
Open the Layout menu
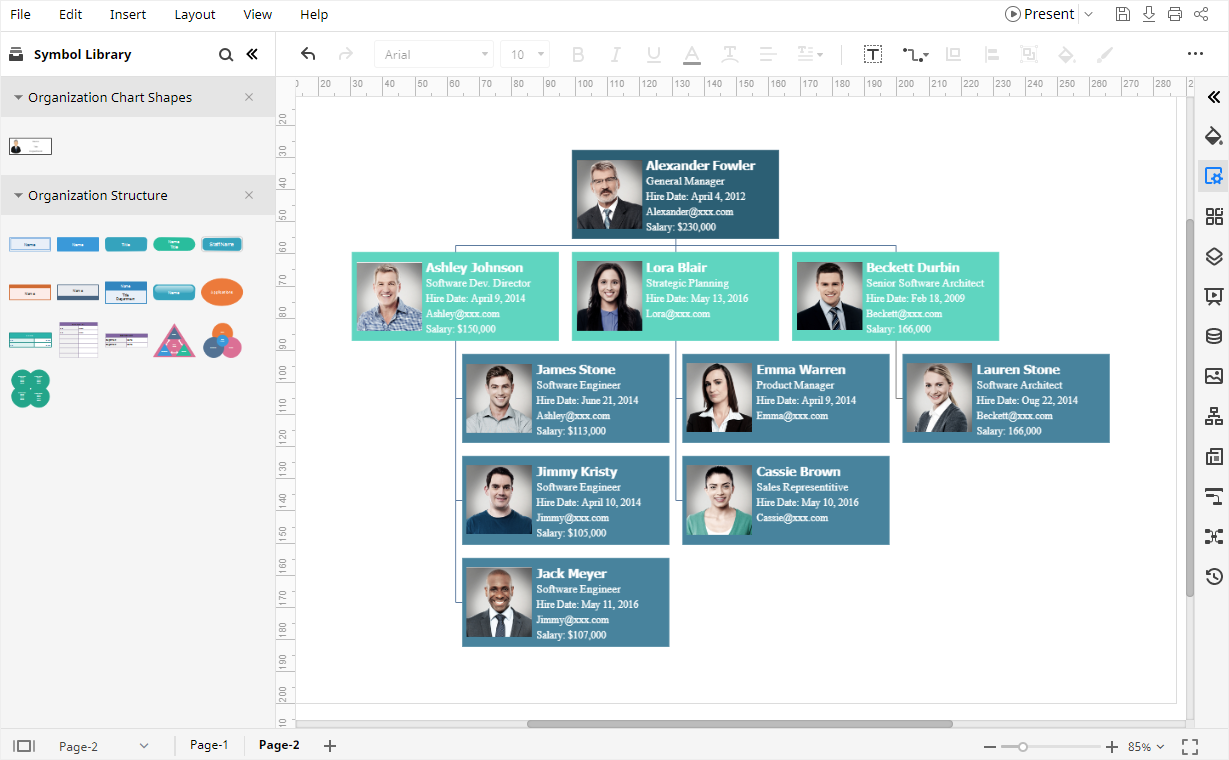coord(194,14)
